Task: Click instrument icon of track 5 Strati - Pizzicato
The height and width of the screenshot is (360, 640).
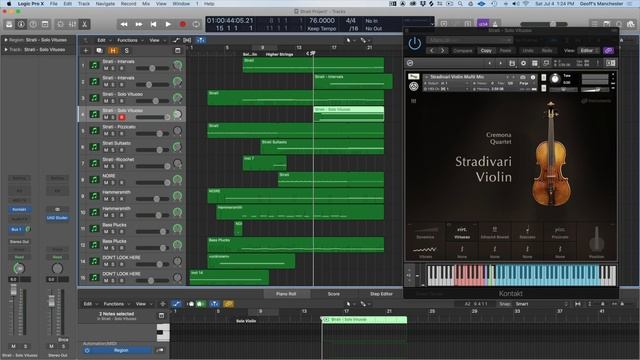Action: point(94,131)
